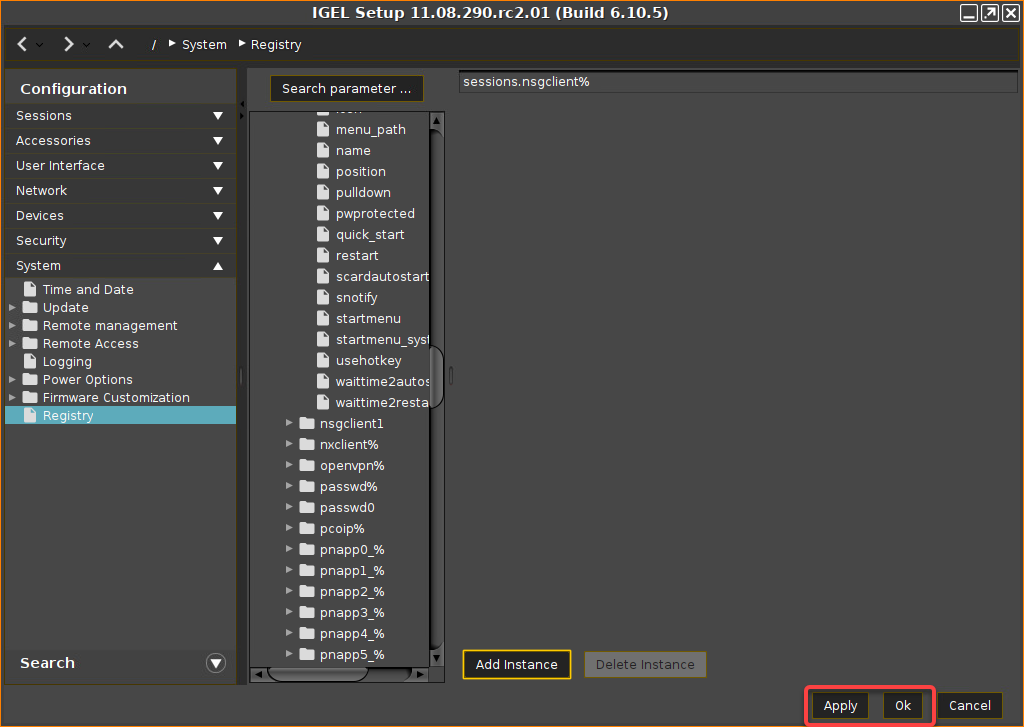1024x727 pixels.
Task: Click the back navigation arrow
Action: (23, 44)
